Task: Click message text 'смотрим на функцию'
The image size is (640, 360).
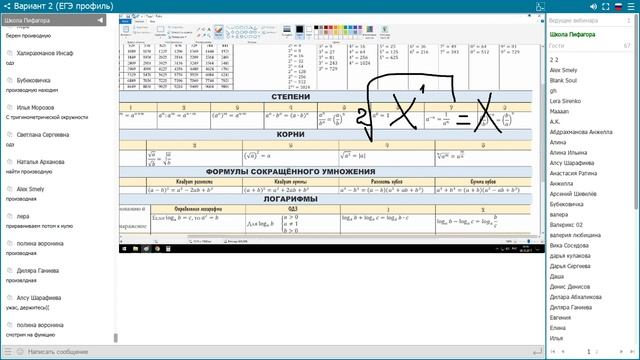Action: click(30, 335)
